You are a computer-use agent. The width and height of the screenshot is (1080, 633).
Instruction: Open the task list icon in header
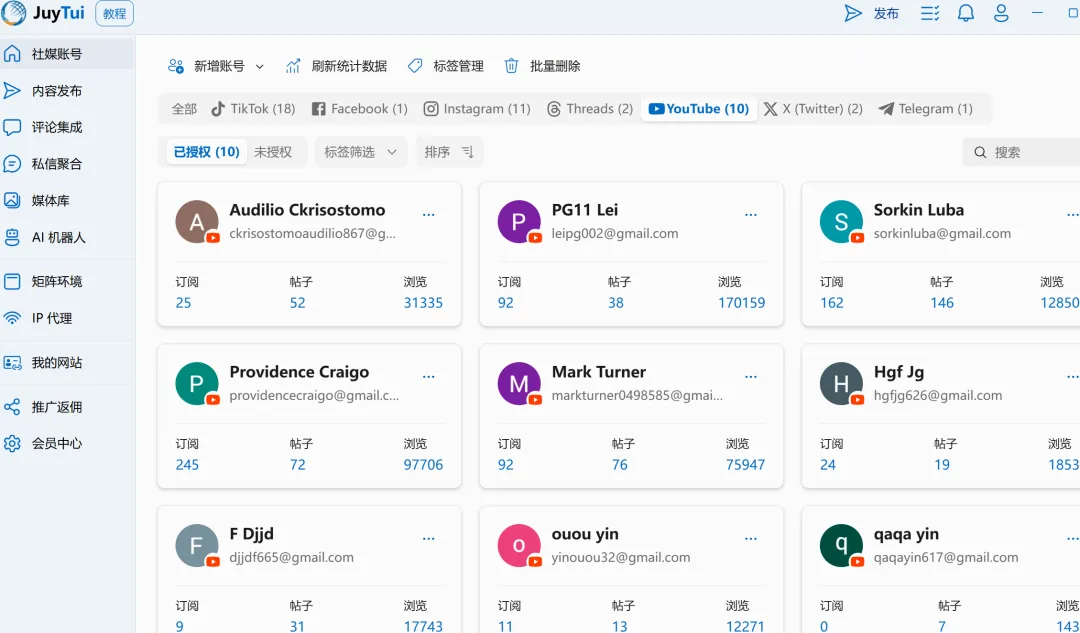pos(930,13)
